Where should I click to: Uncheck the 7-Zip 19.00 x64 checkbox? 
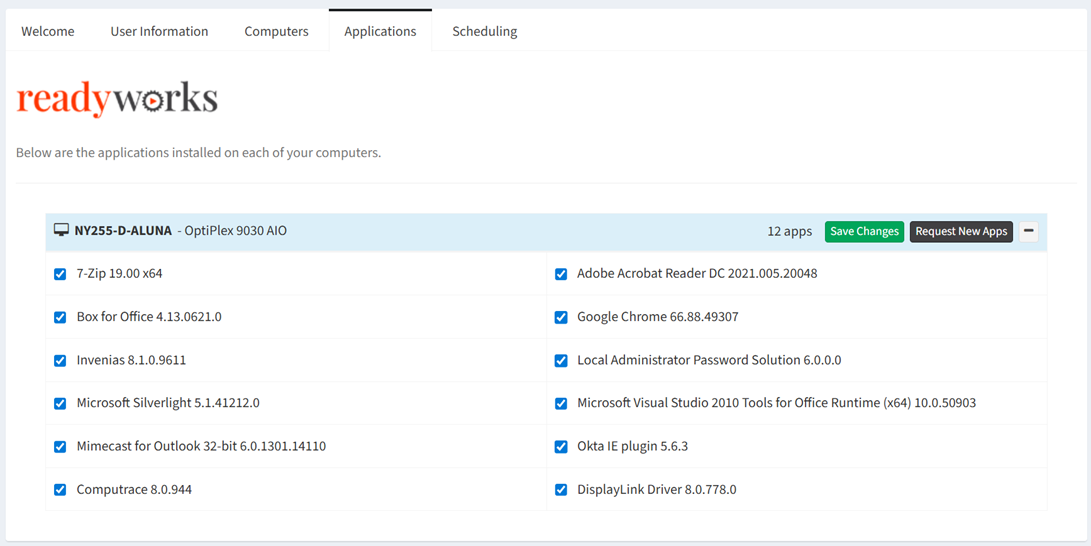tap(60, 274)
